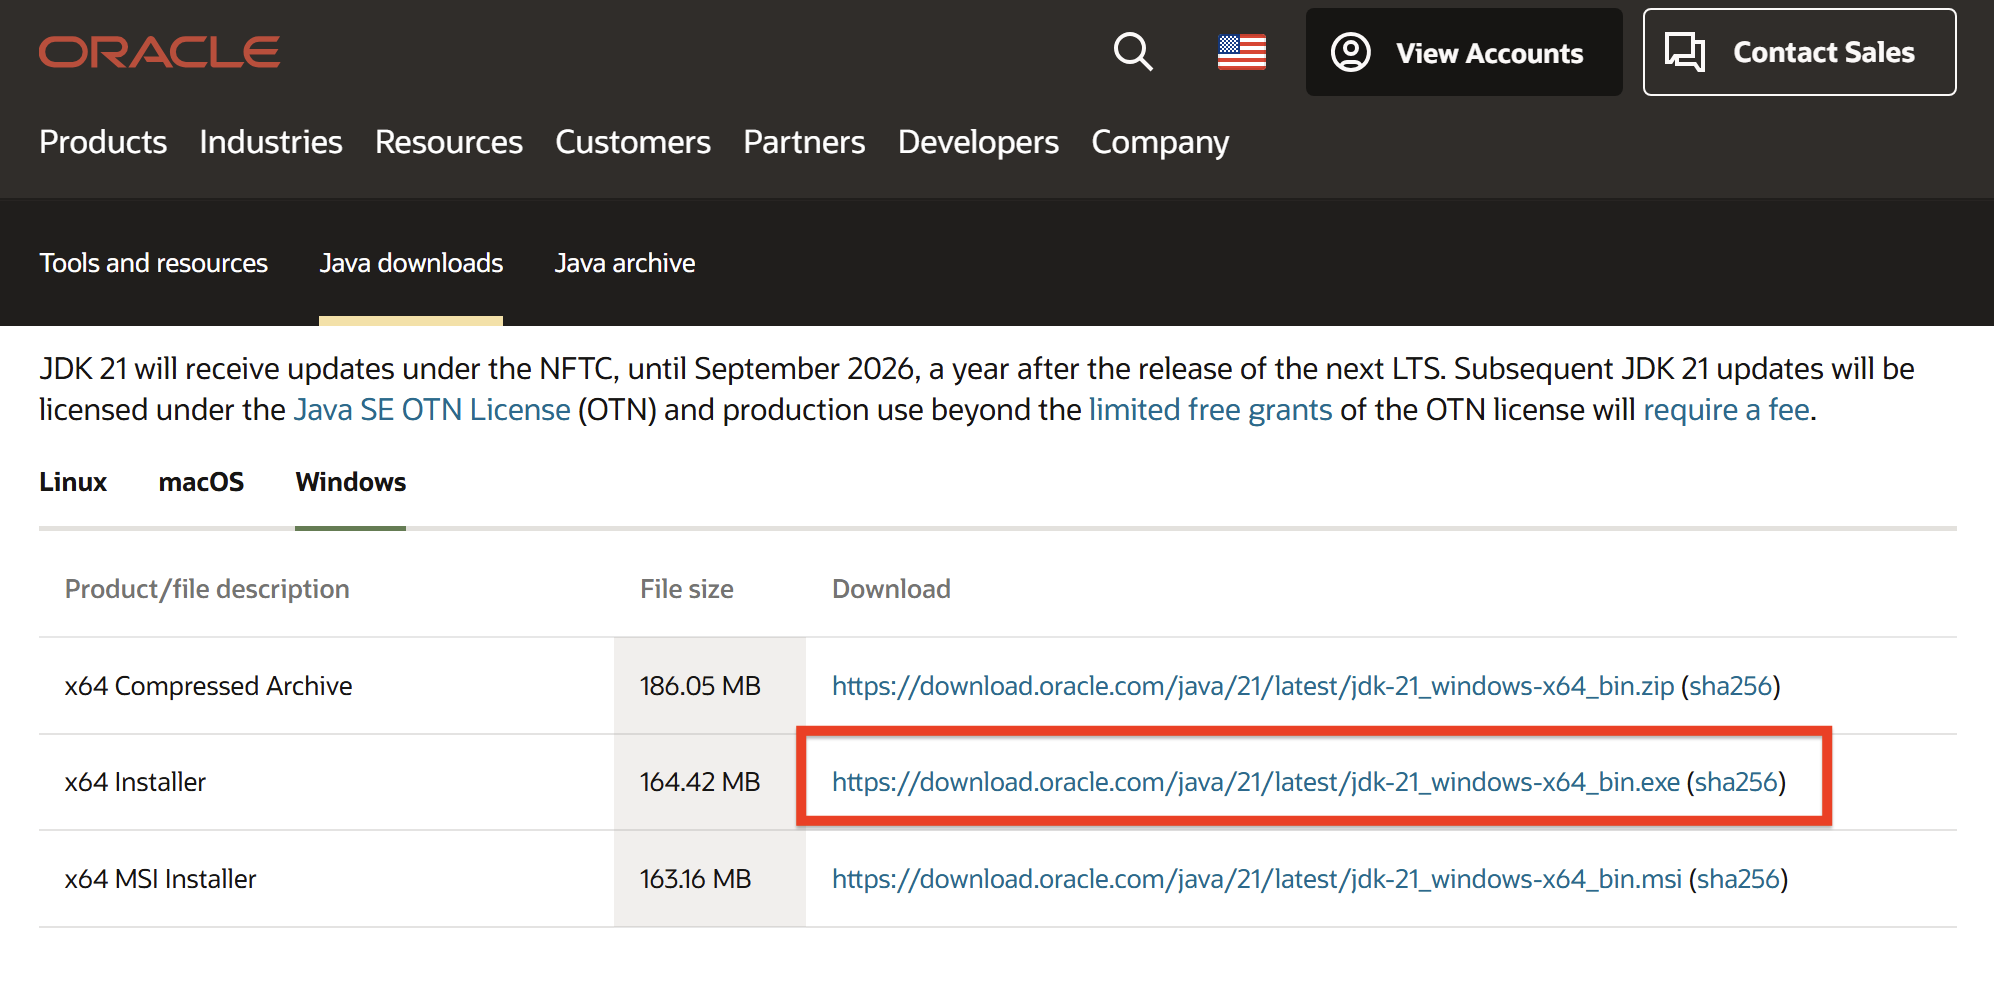This screenshot has height=986, width=1994.
Task: Follow the limited free grants link
Action: pos(1210,410)
